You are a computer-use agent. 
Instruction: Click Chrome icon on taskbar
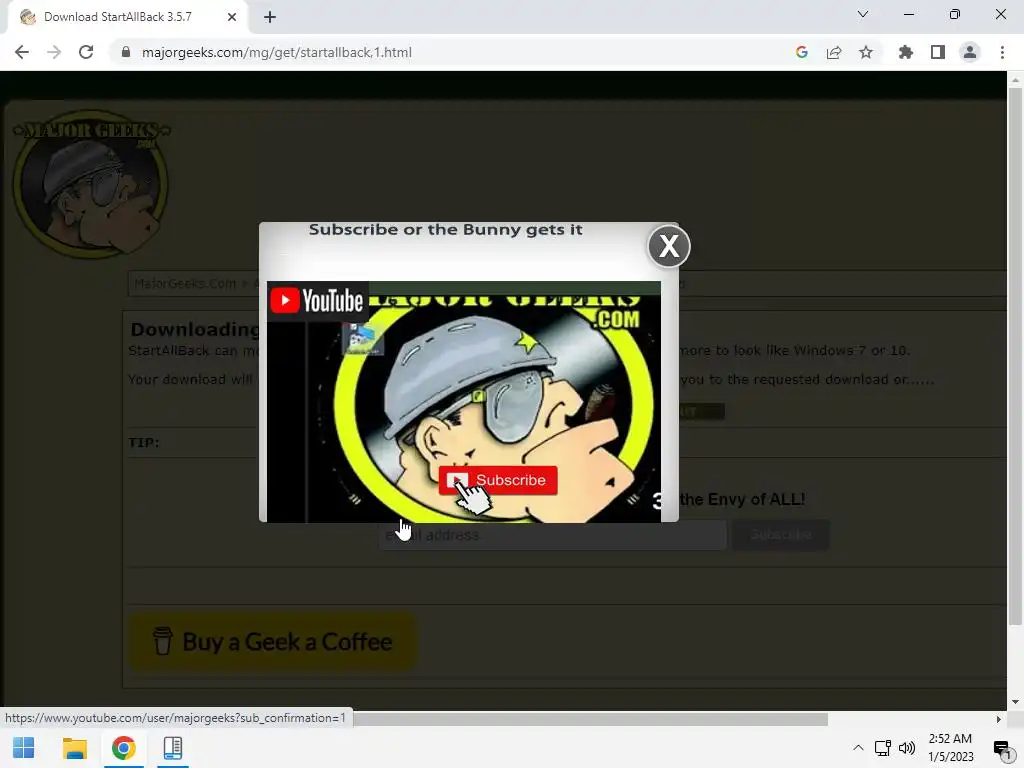point(123,748)
